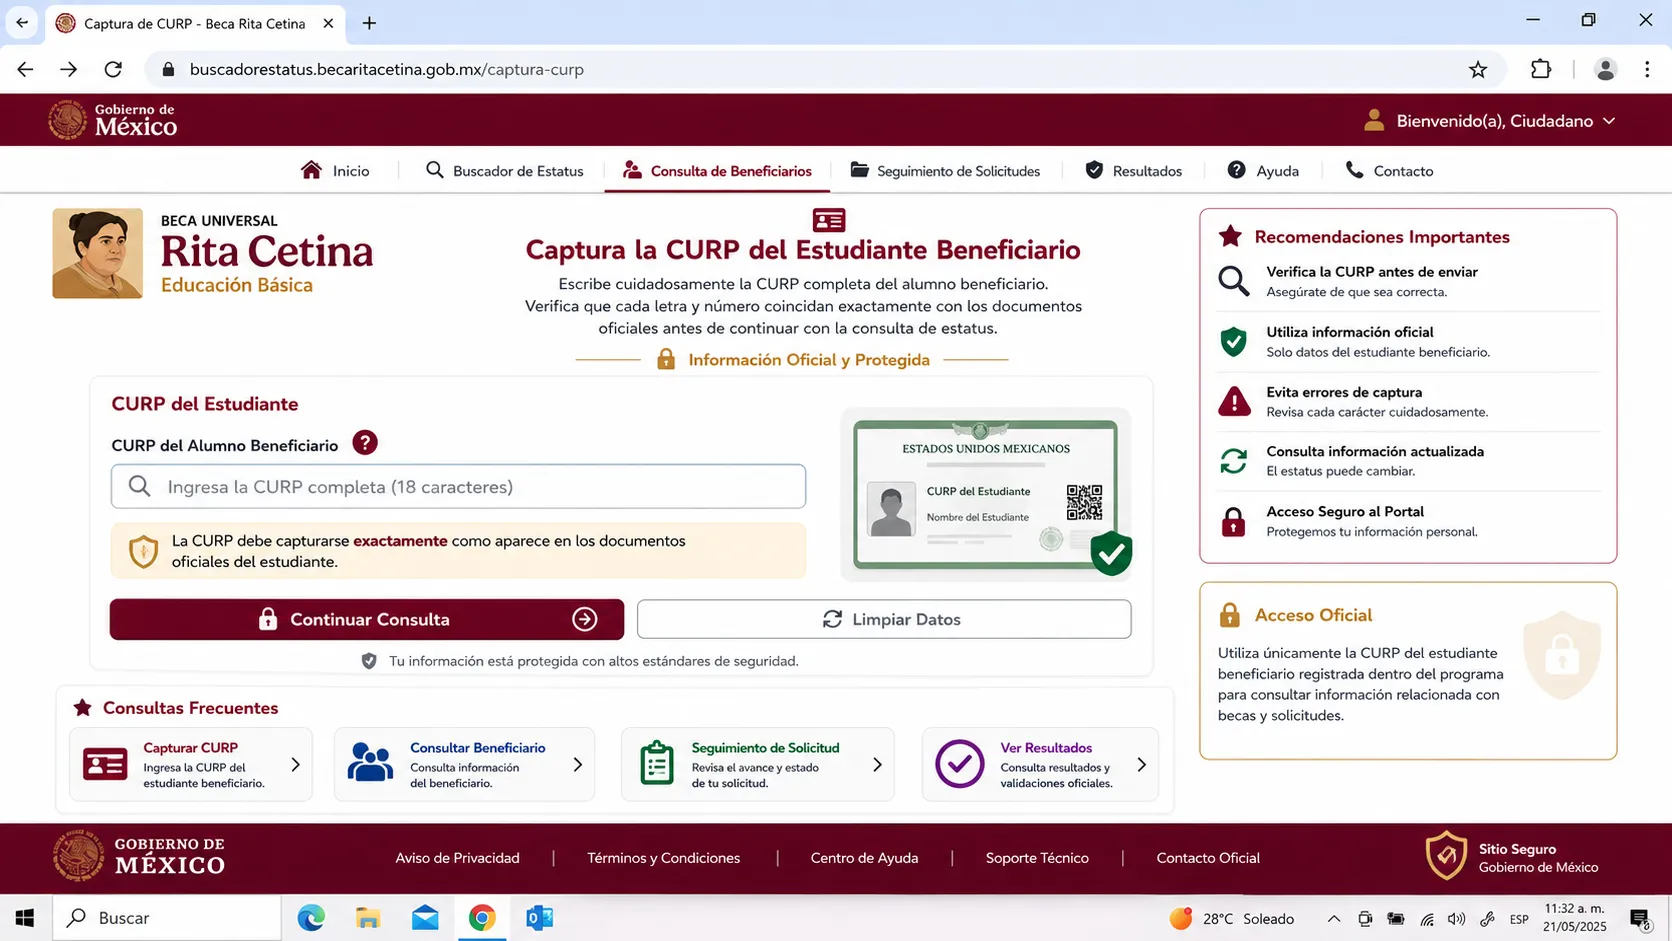
Task: Click the refresh icon by Consulta información actualizada
Action: pos(1234,461)
